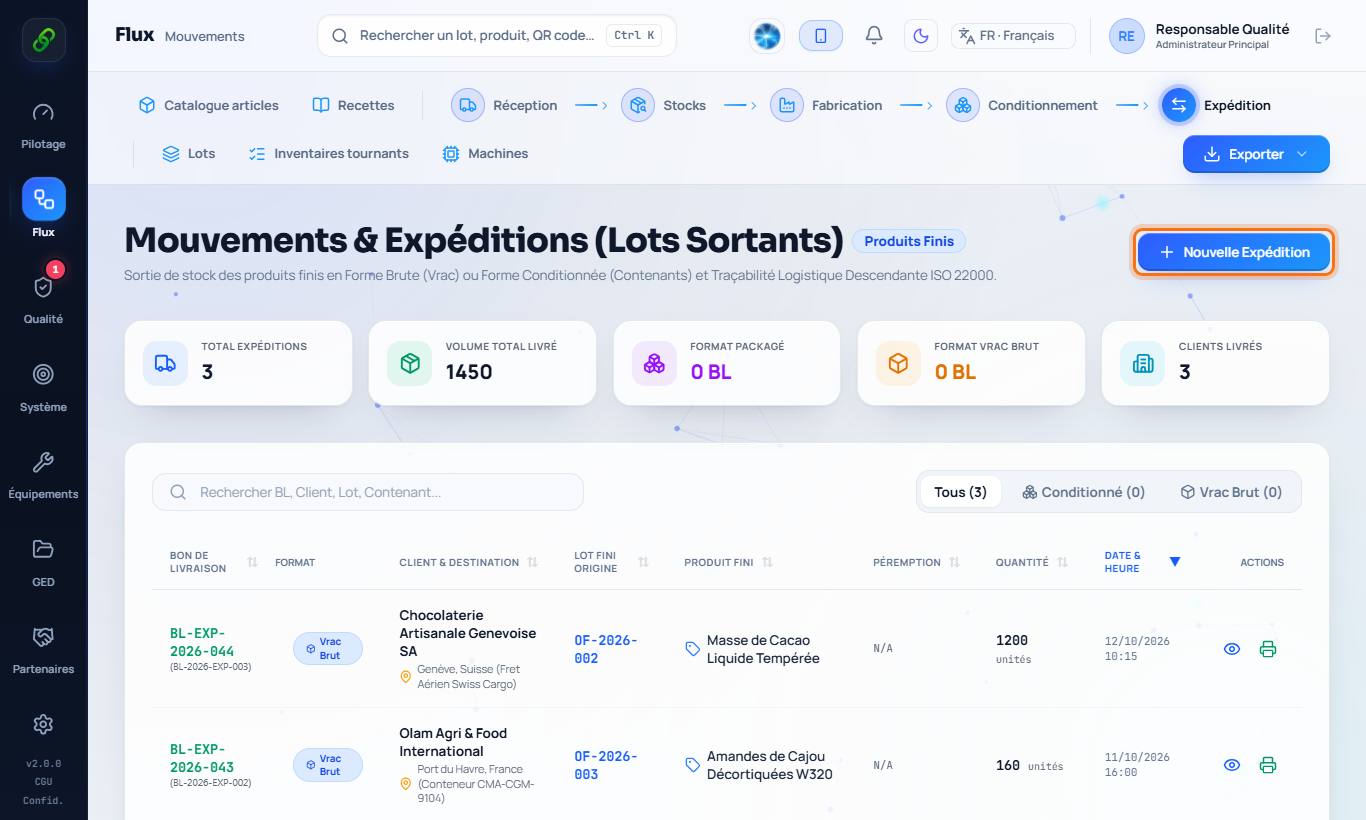
Task: Sort by Client & Destination column
Action: [x=468, y=562]
